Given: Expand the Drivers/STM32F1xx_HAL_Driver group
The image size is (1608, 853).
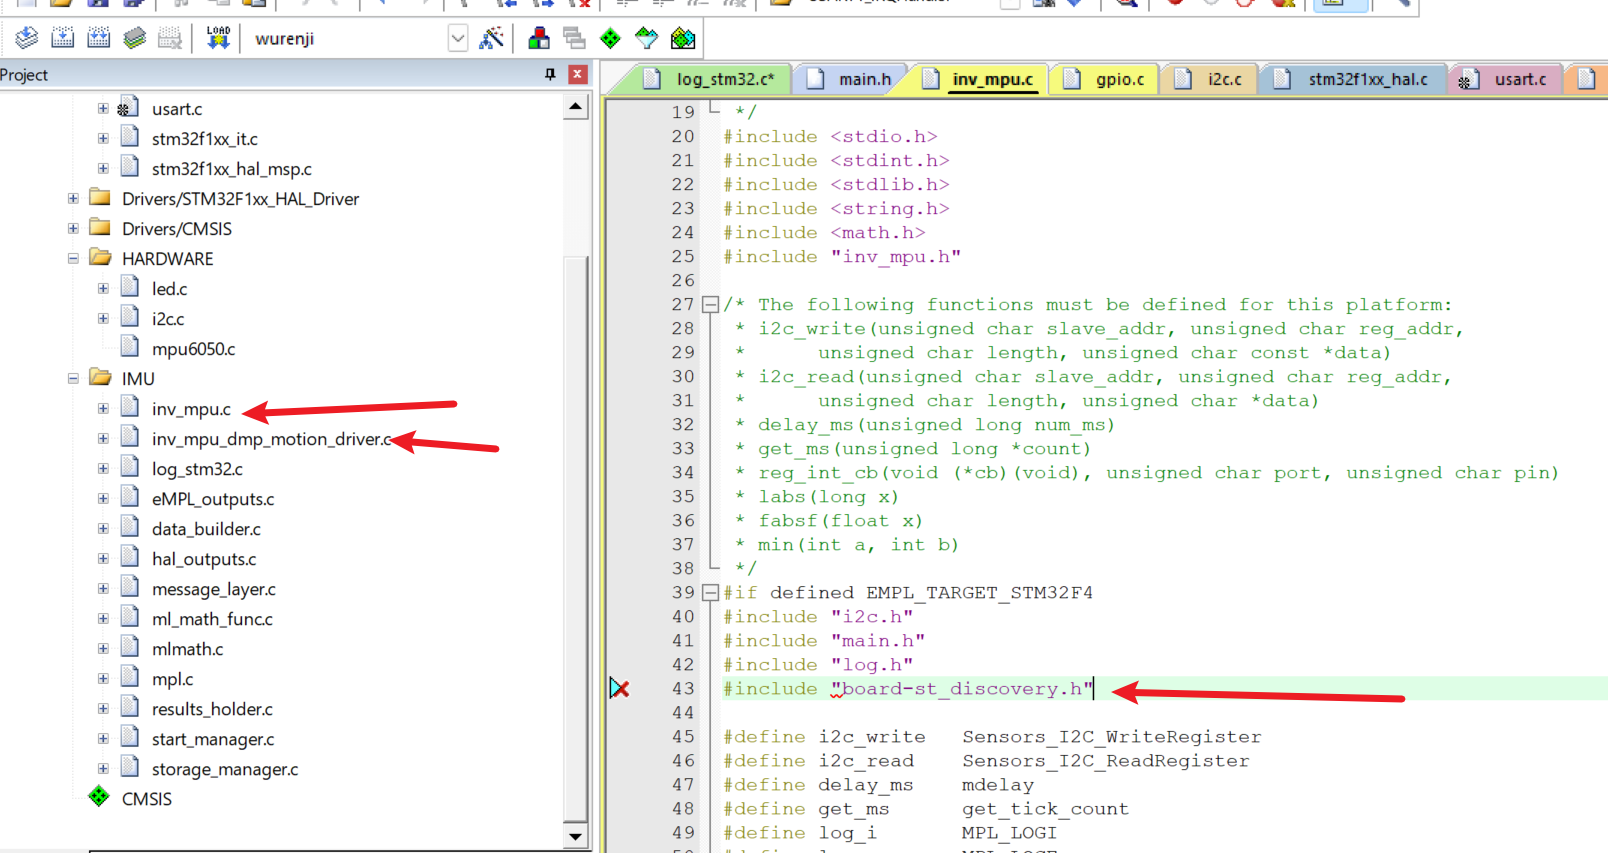Looking at the screenshot, I should pyautogui.click(x=73, y=198).
